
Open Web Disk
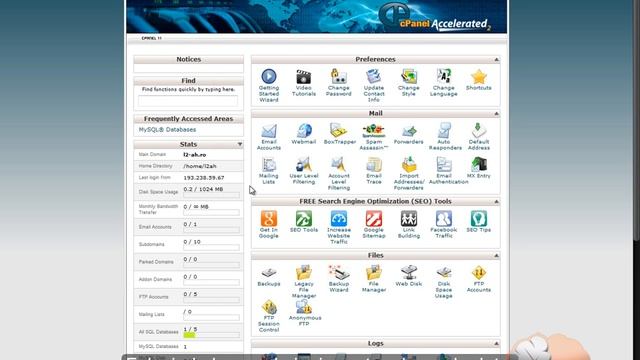pyautogui.click(x=409, y=273)
